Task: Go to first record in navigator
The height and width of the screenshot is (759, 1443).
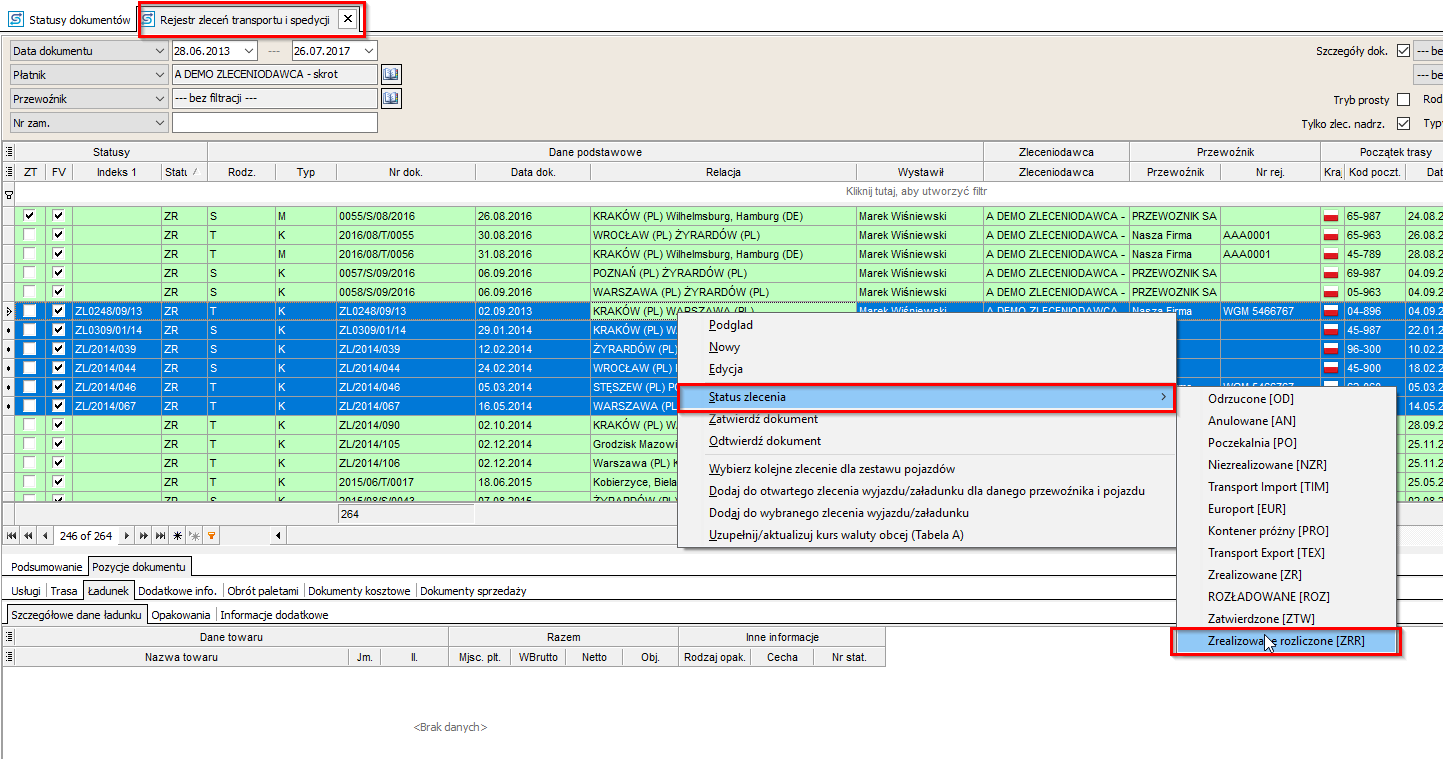Action: pyautogui.click(x=12, y=536)
